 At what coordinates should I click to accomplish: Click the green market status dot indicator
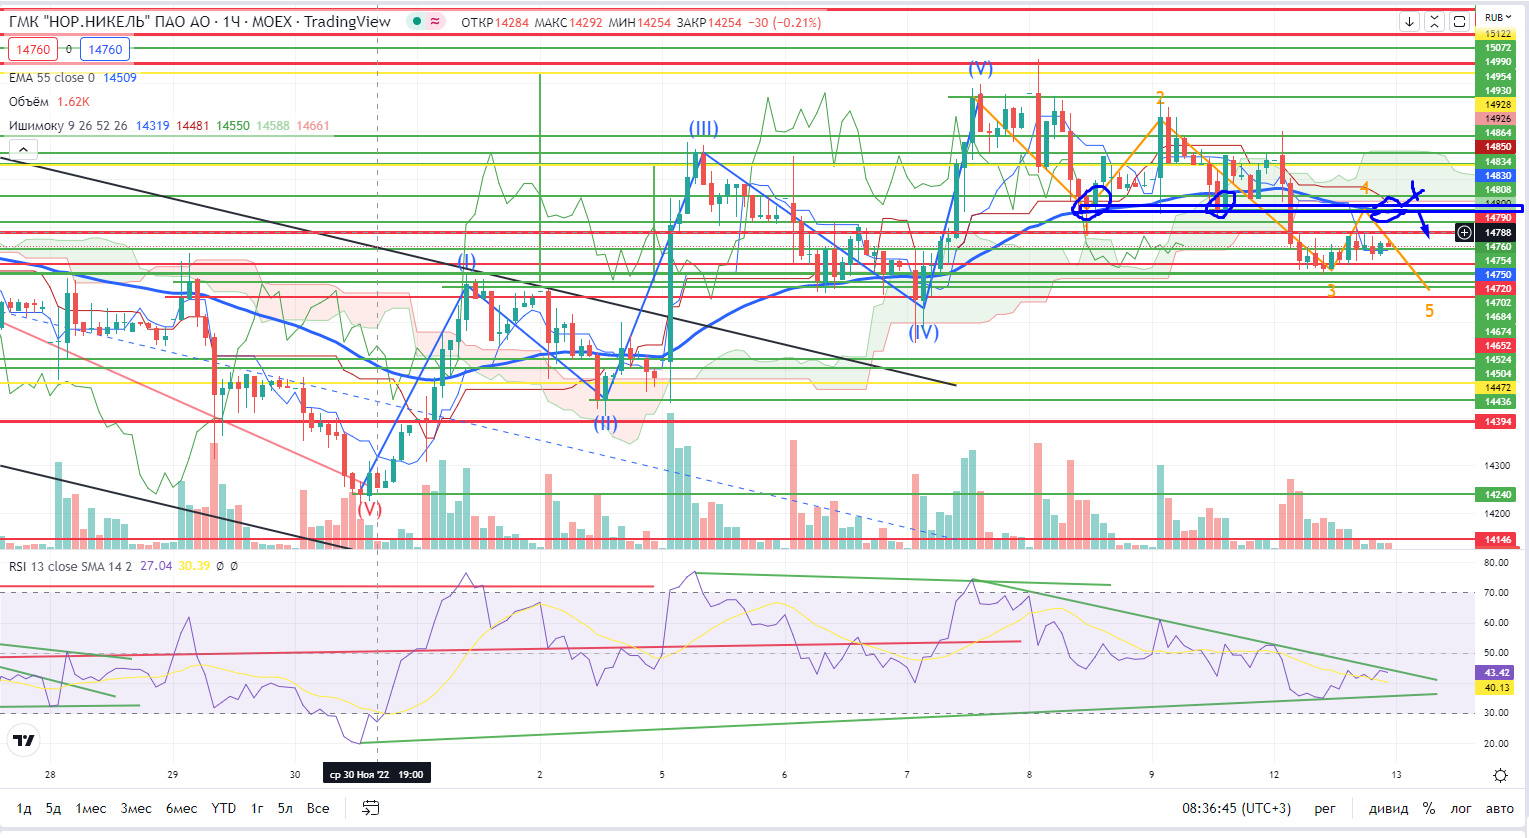click(x=417, y=22)
